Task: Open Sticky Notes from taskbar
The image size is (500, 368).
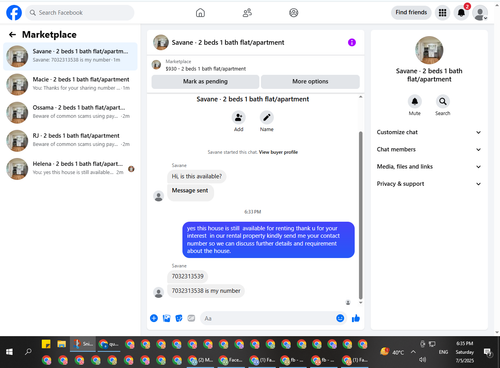Action: pyautogui.click(x=46, y=344)
